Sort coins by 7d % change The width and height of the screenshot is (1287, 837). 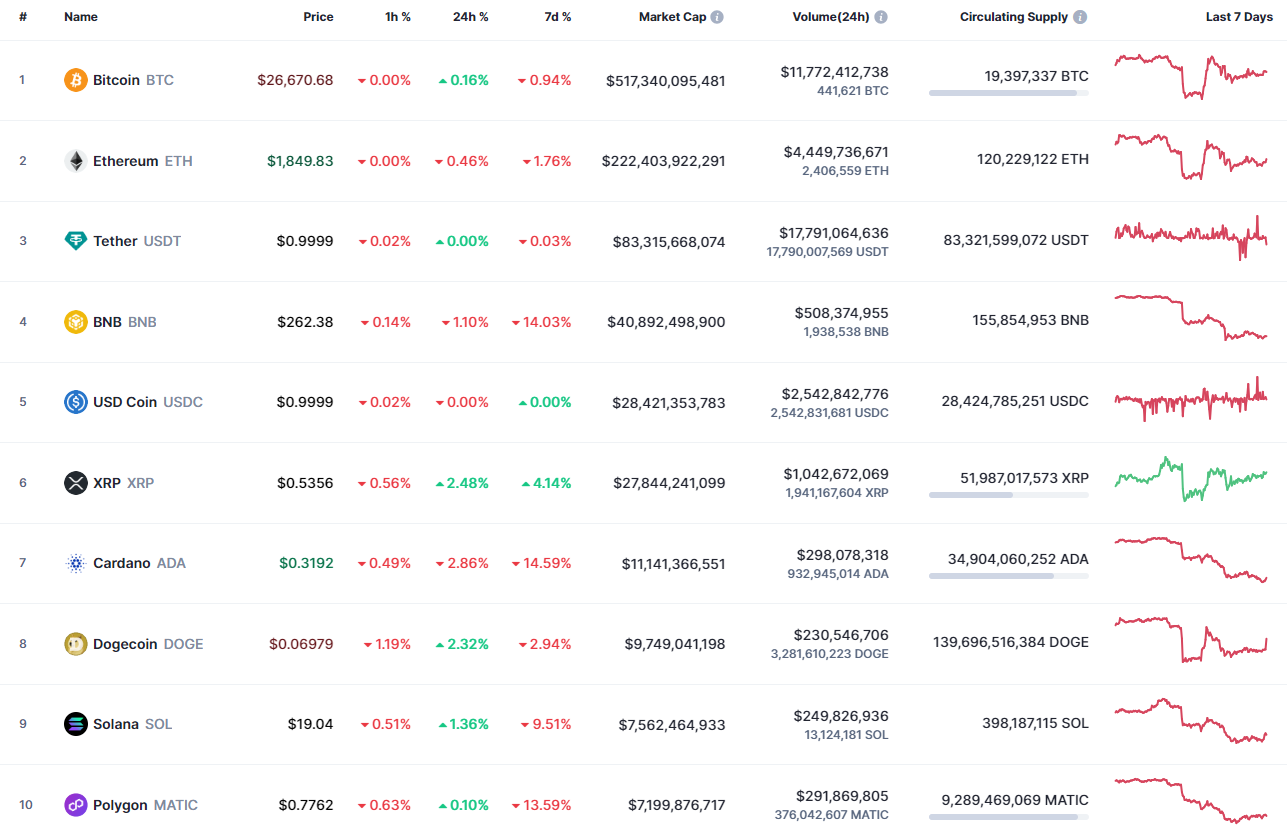[x=558, y=16]
